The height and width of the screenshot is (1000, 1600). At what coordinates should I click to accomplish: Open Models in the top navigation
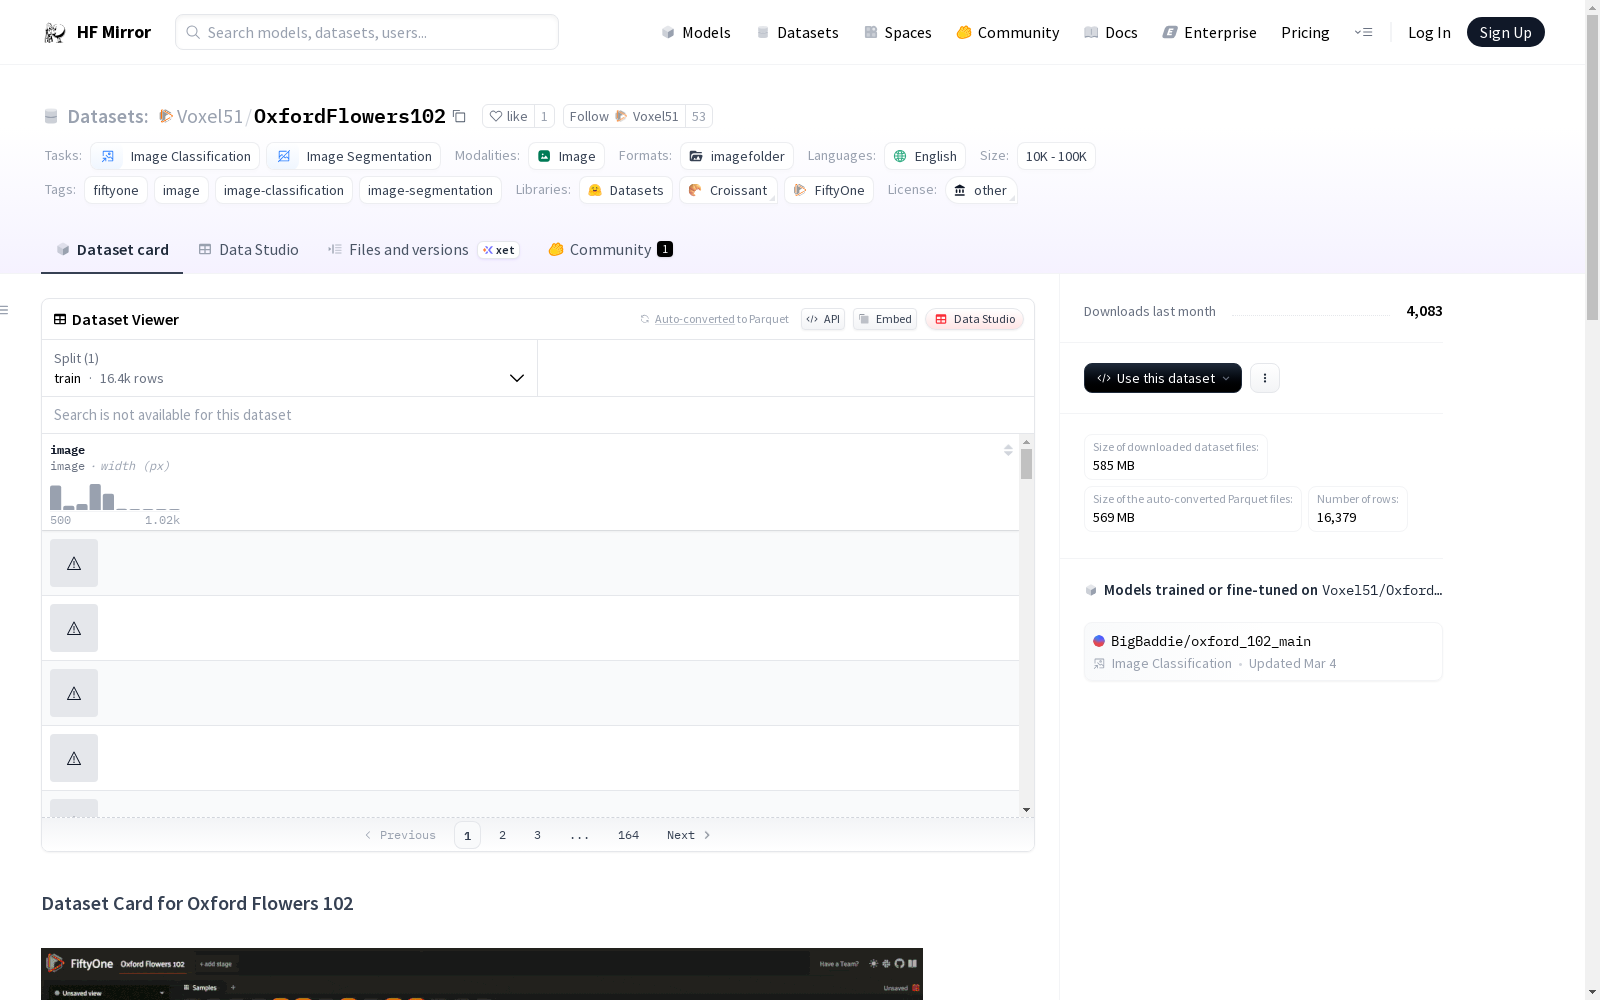696,33
